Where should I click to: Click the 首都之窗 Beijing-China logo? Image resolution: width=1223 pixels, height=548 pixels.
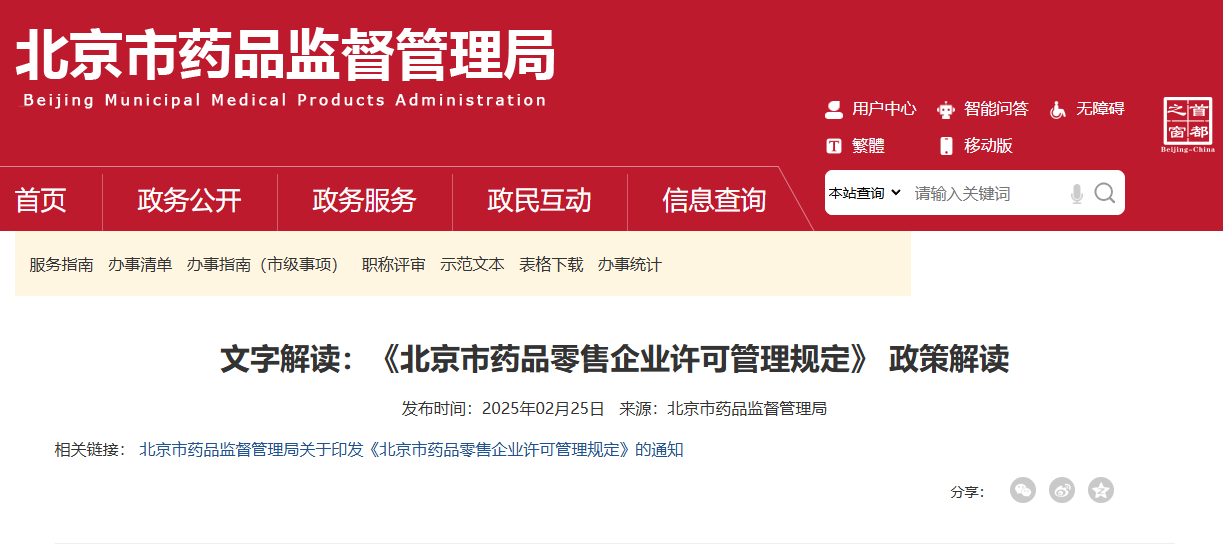tap(1188, 126)
